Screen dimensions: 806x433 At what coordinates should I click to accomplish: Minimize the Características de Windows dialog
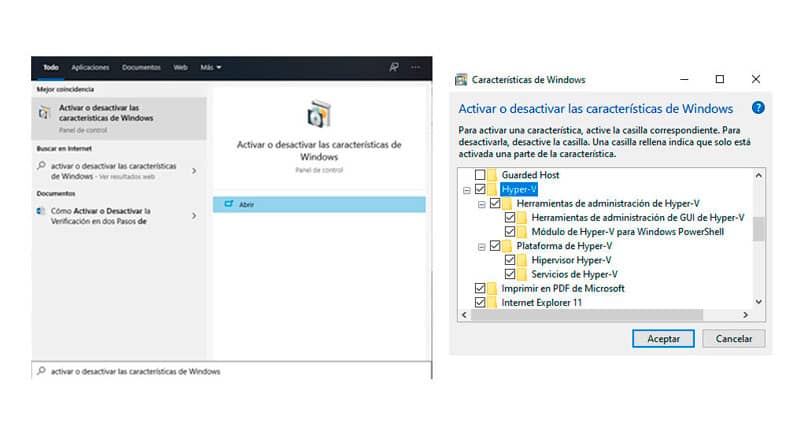[684, 79]
